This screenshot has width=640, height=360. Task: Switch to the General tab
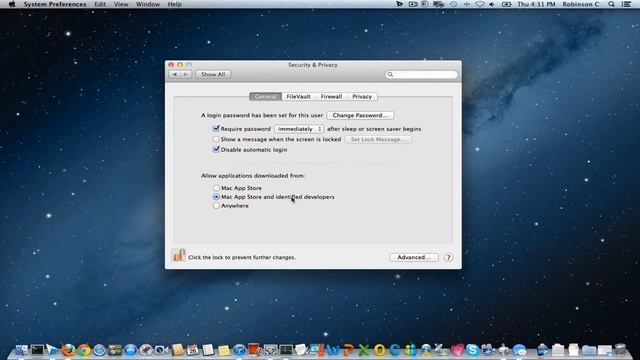265,96
